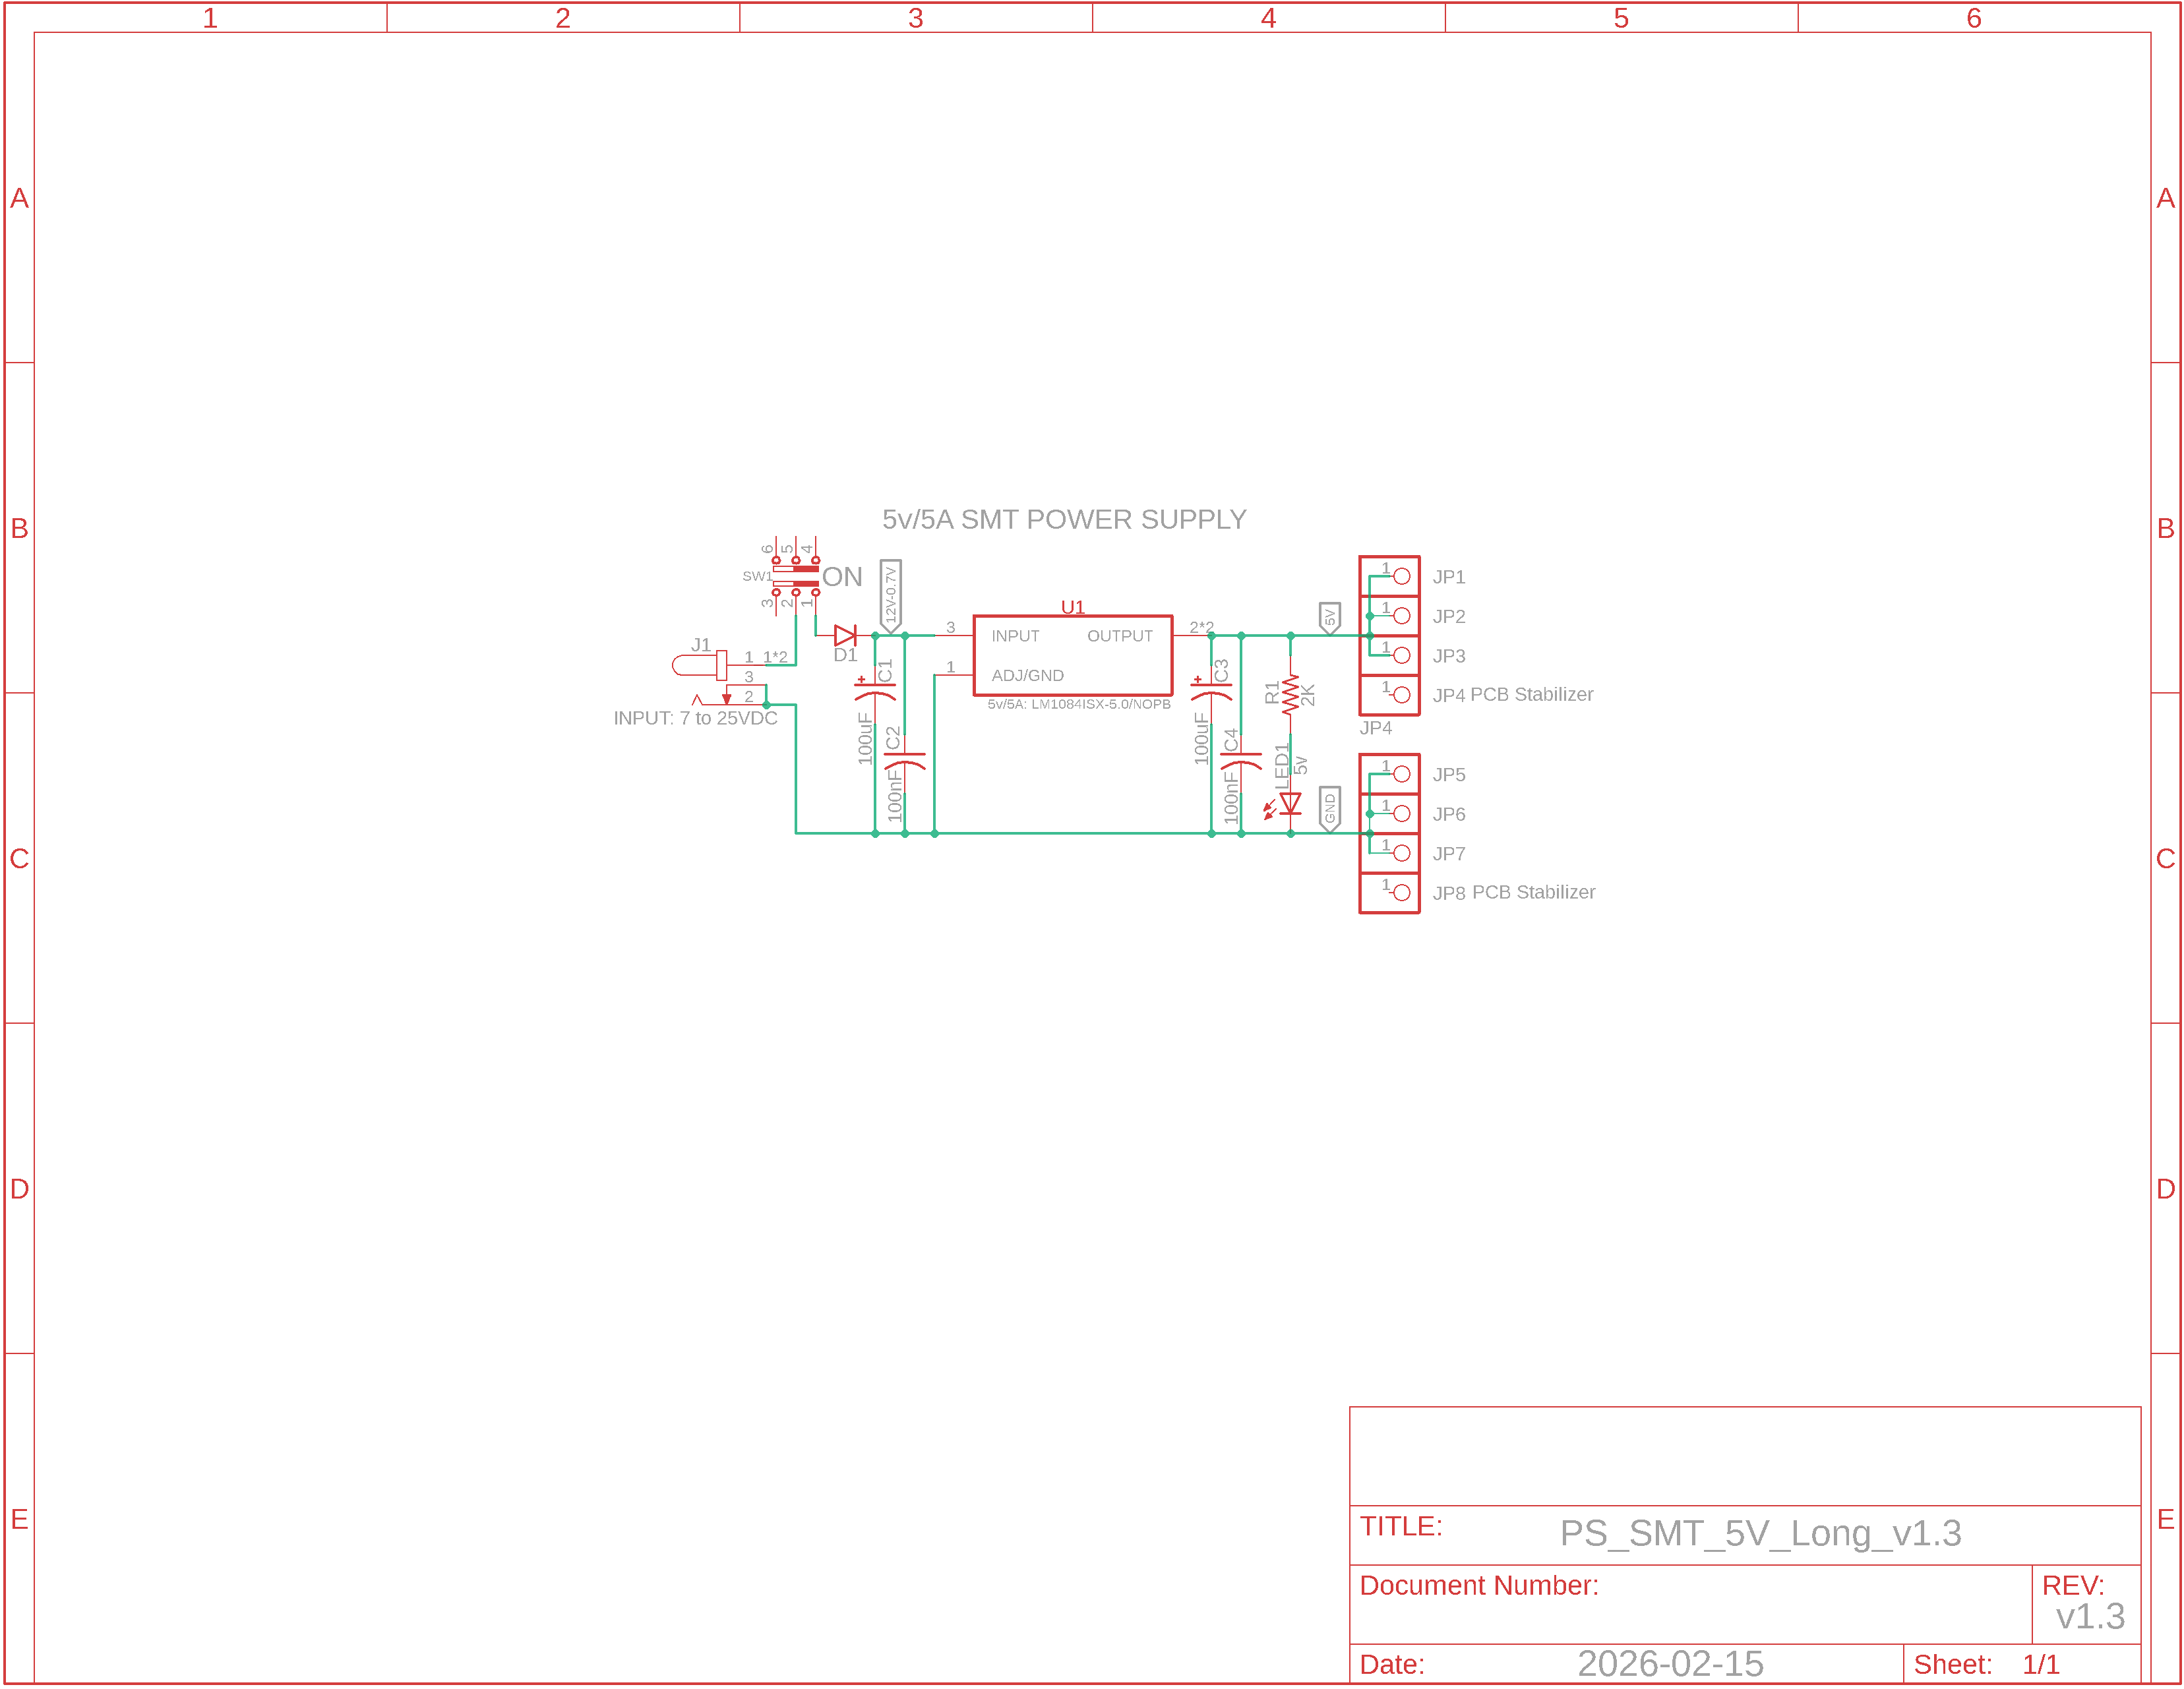Click the 12V-0.7V net label flag
Viewport: 2184px width, 1689px height.
click(890, 594)
